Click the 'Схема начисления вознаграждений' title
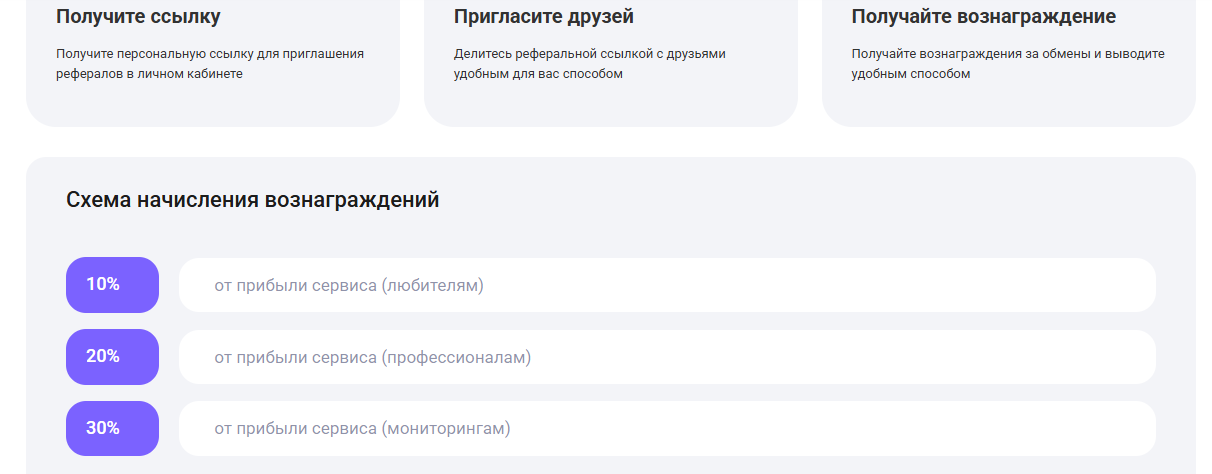This screenshot has height=474, width=1212. [x=252, y=200]
